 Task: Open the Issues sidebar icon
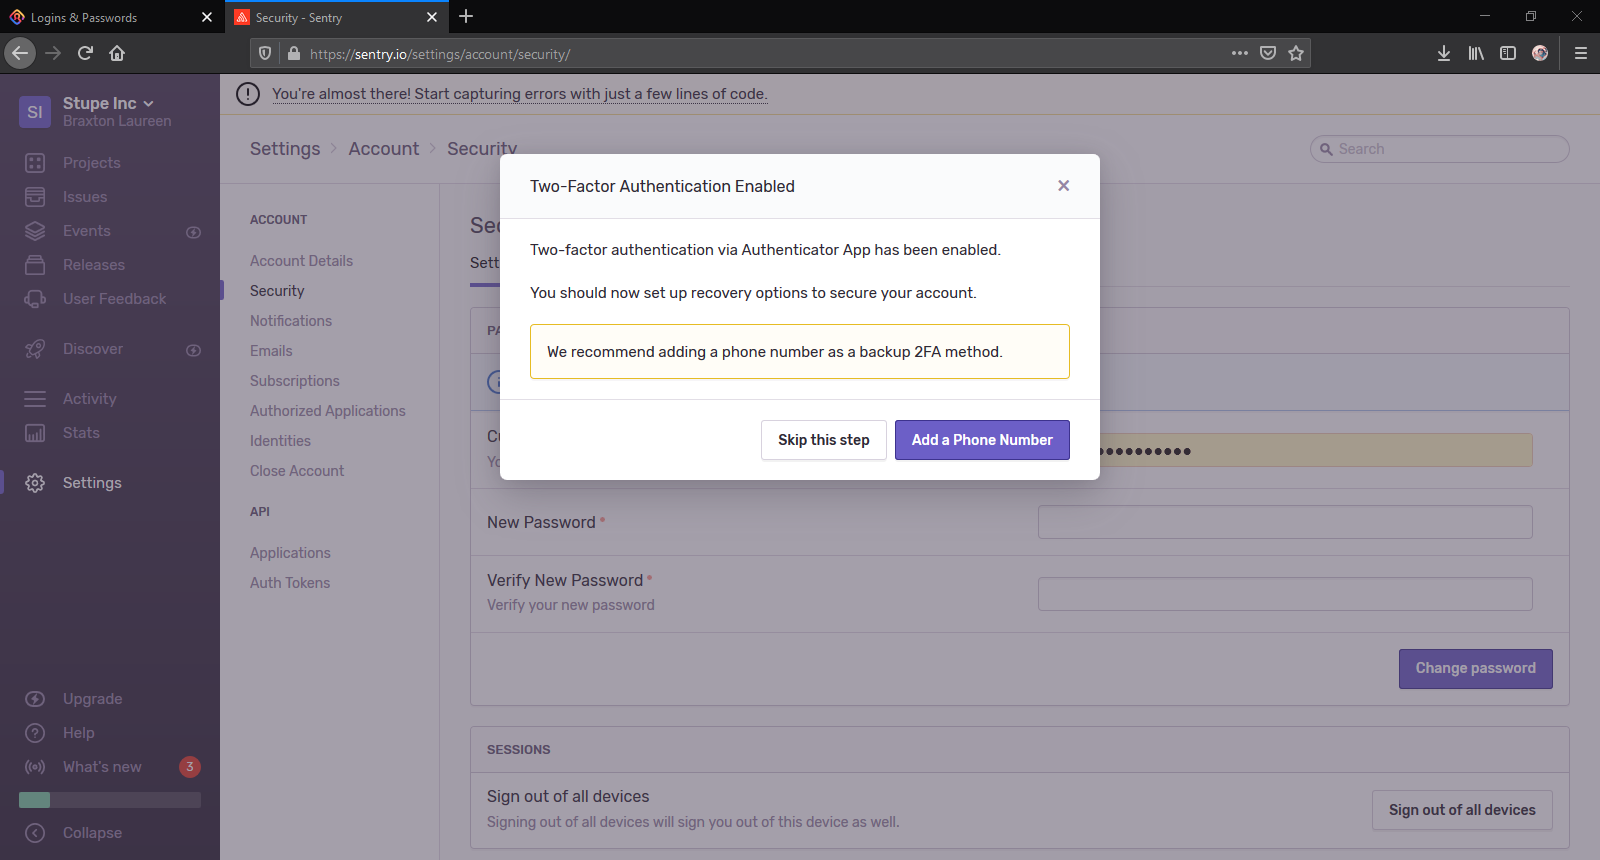point(35,197)
